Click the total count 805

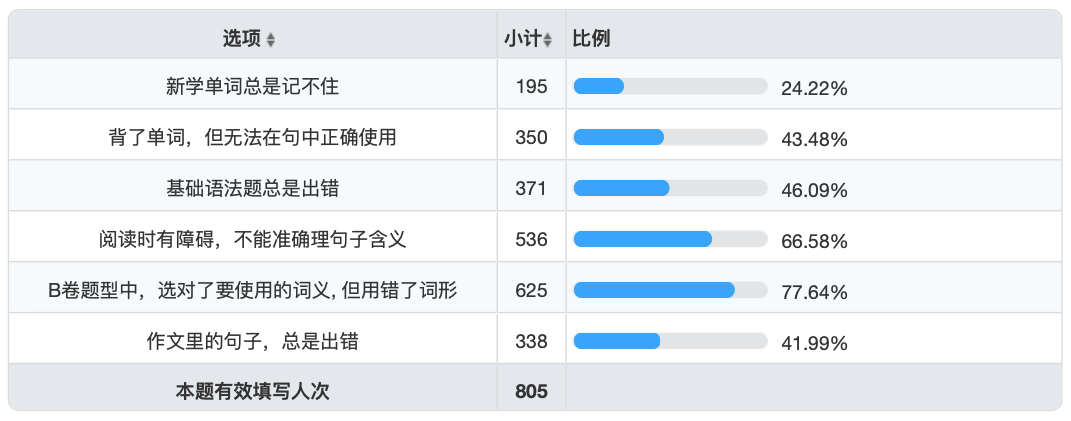531,392
